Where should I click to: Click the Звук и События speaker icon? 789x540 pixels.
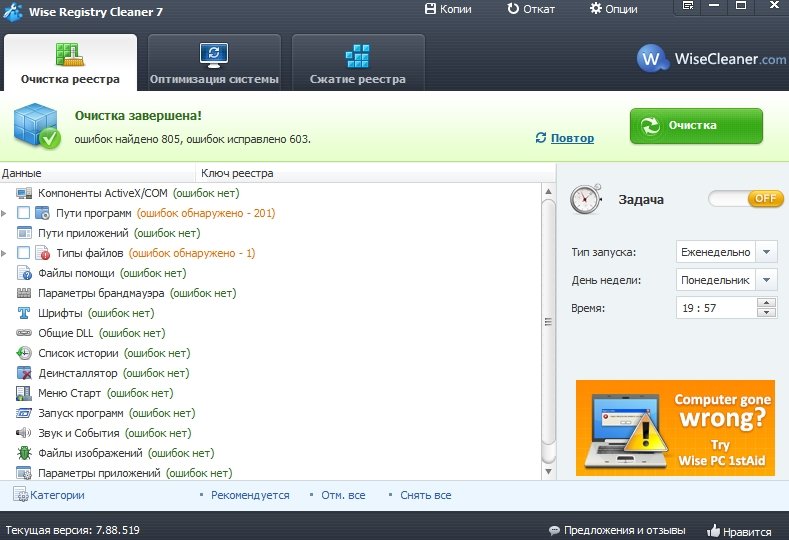click(x=24, y=433)
